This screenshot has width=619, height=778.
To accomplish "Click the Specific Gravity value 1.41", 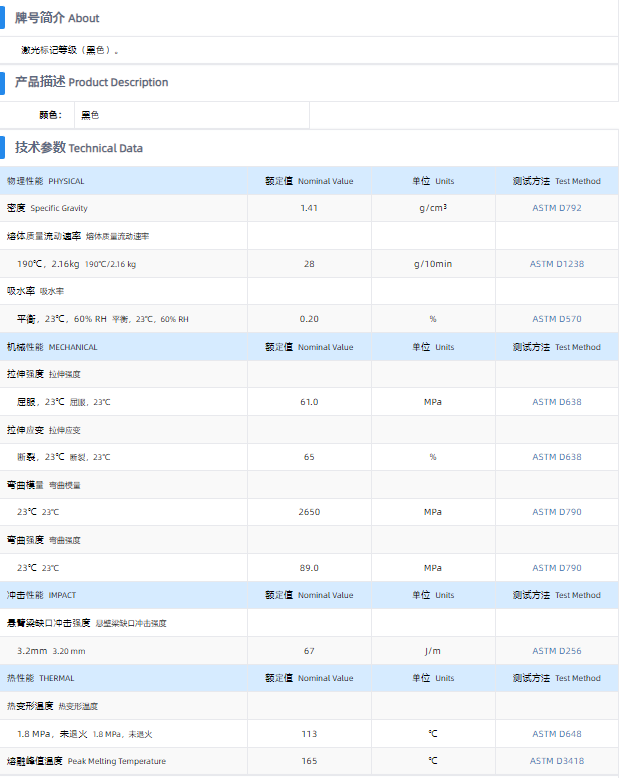I will [309, 208].
